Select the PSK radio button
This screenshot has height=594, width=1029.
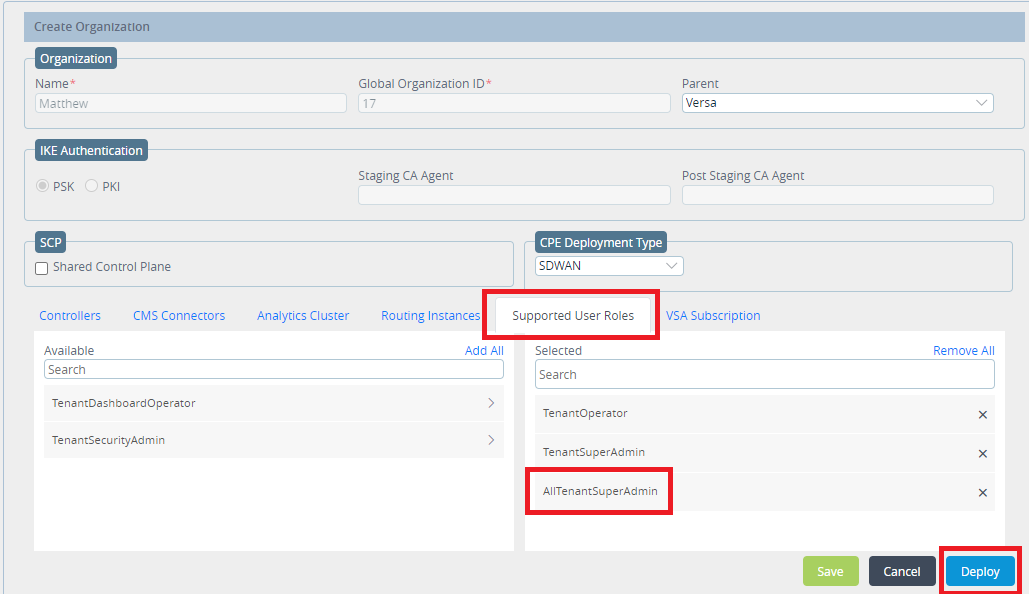coord(41,186)
